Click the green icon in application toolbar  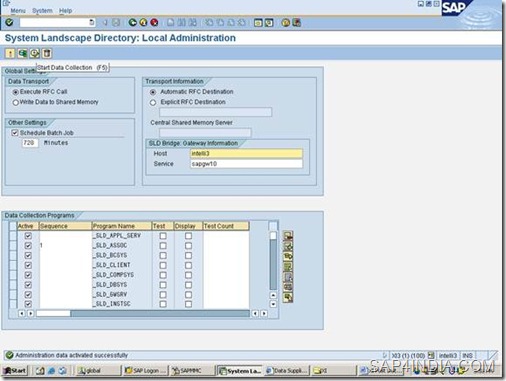pyautogui.click(x=22, y=53)
